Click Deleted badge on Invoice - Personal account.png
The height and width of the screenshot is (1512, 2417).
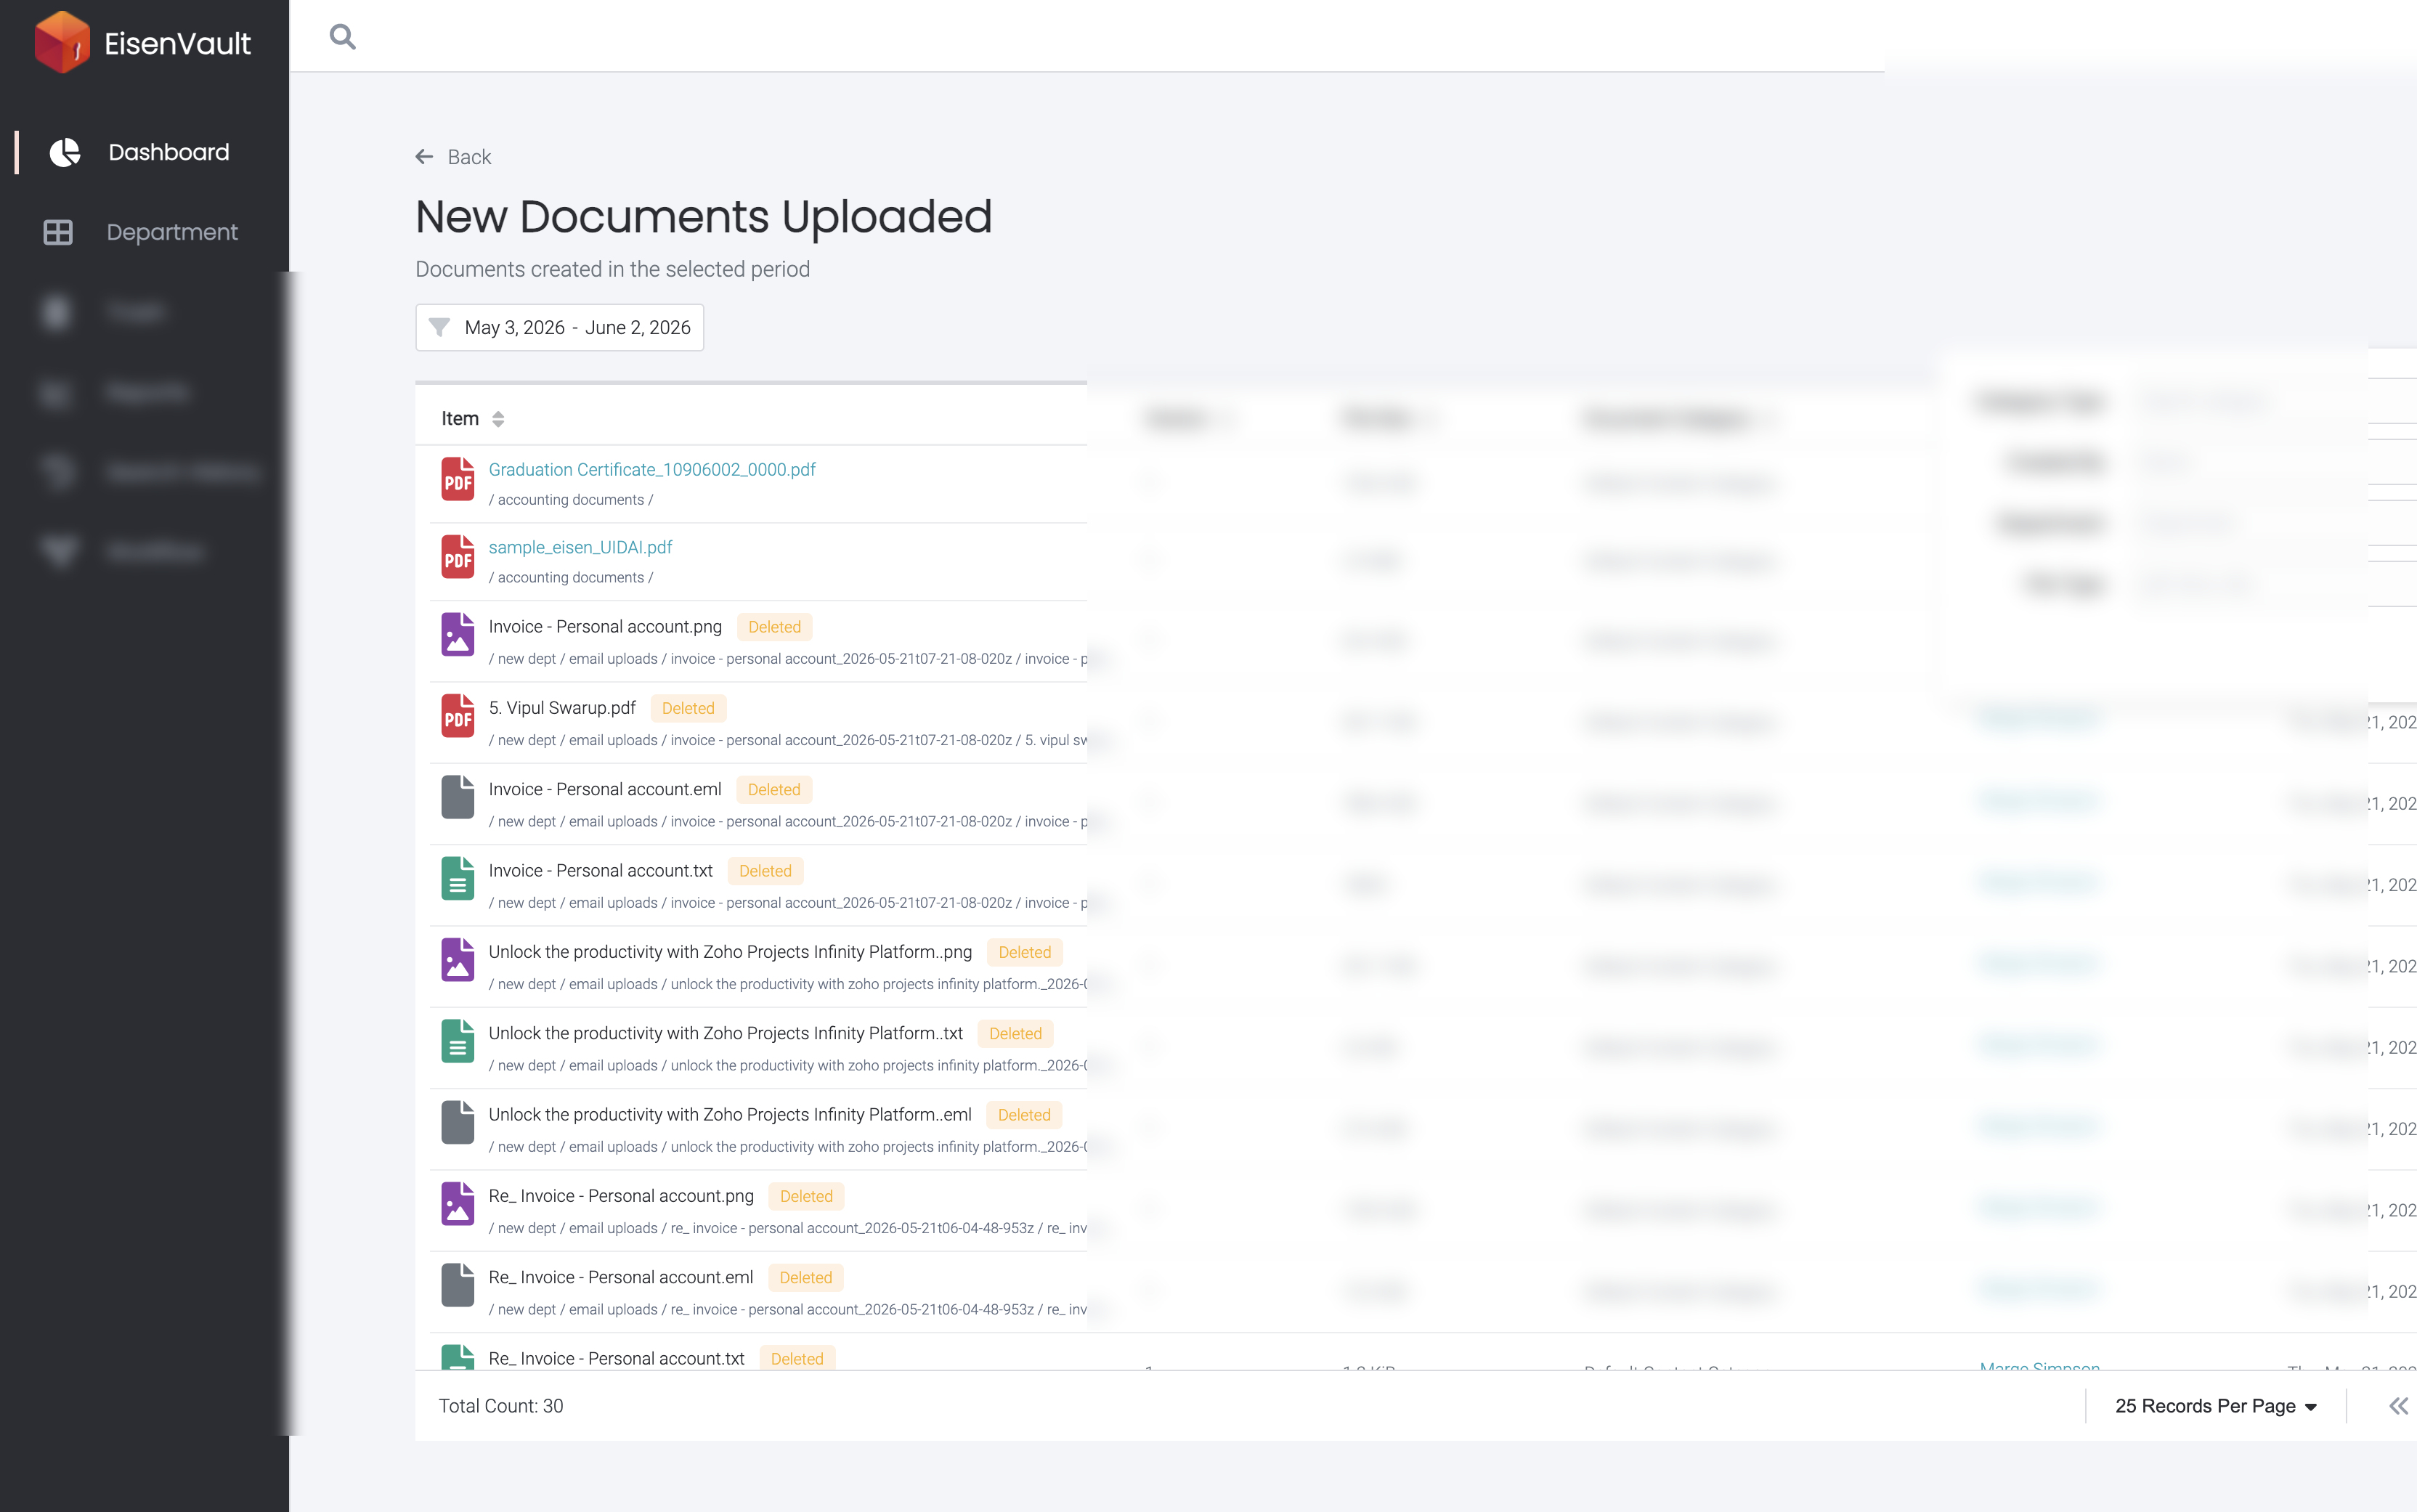coord(774,627)
